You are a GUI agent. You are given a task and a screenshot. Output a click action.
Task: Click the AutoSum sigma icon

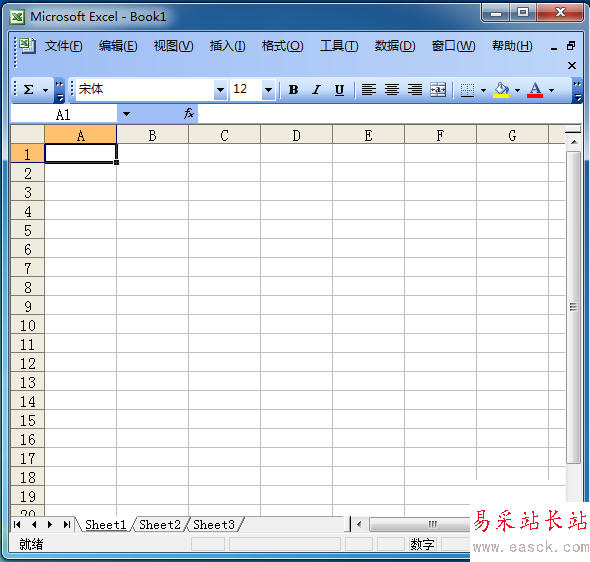click(x=29, y=90)
